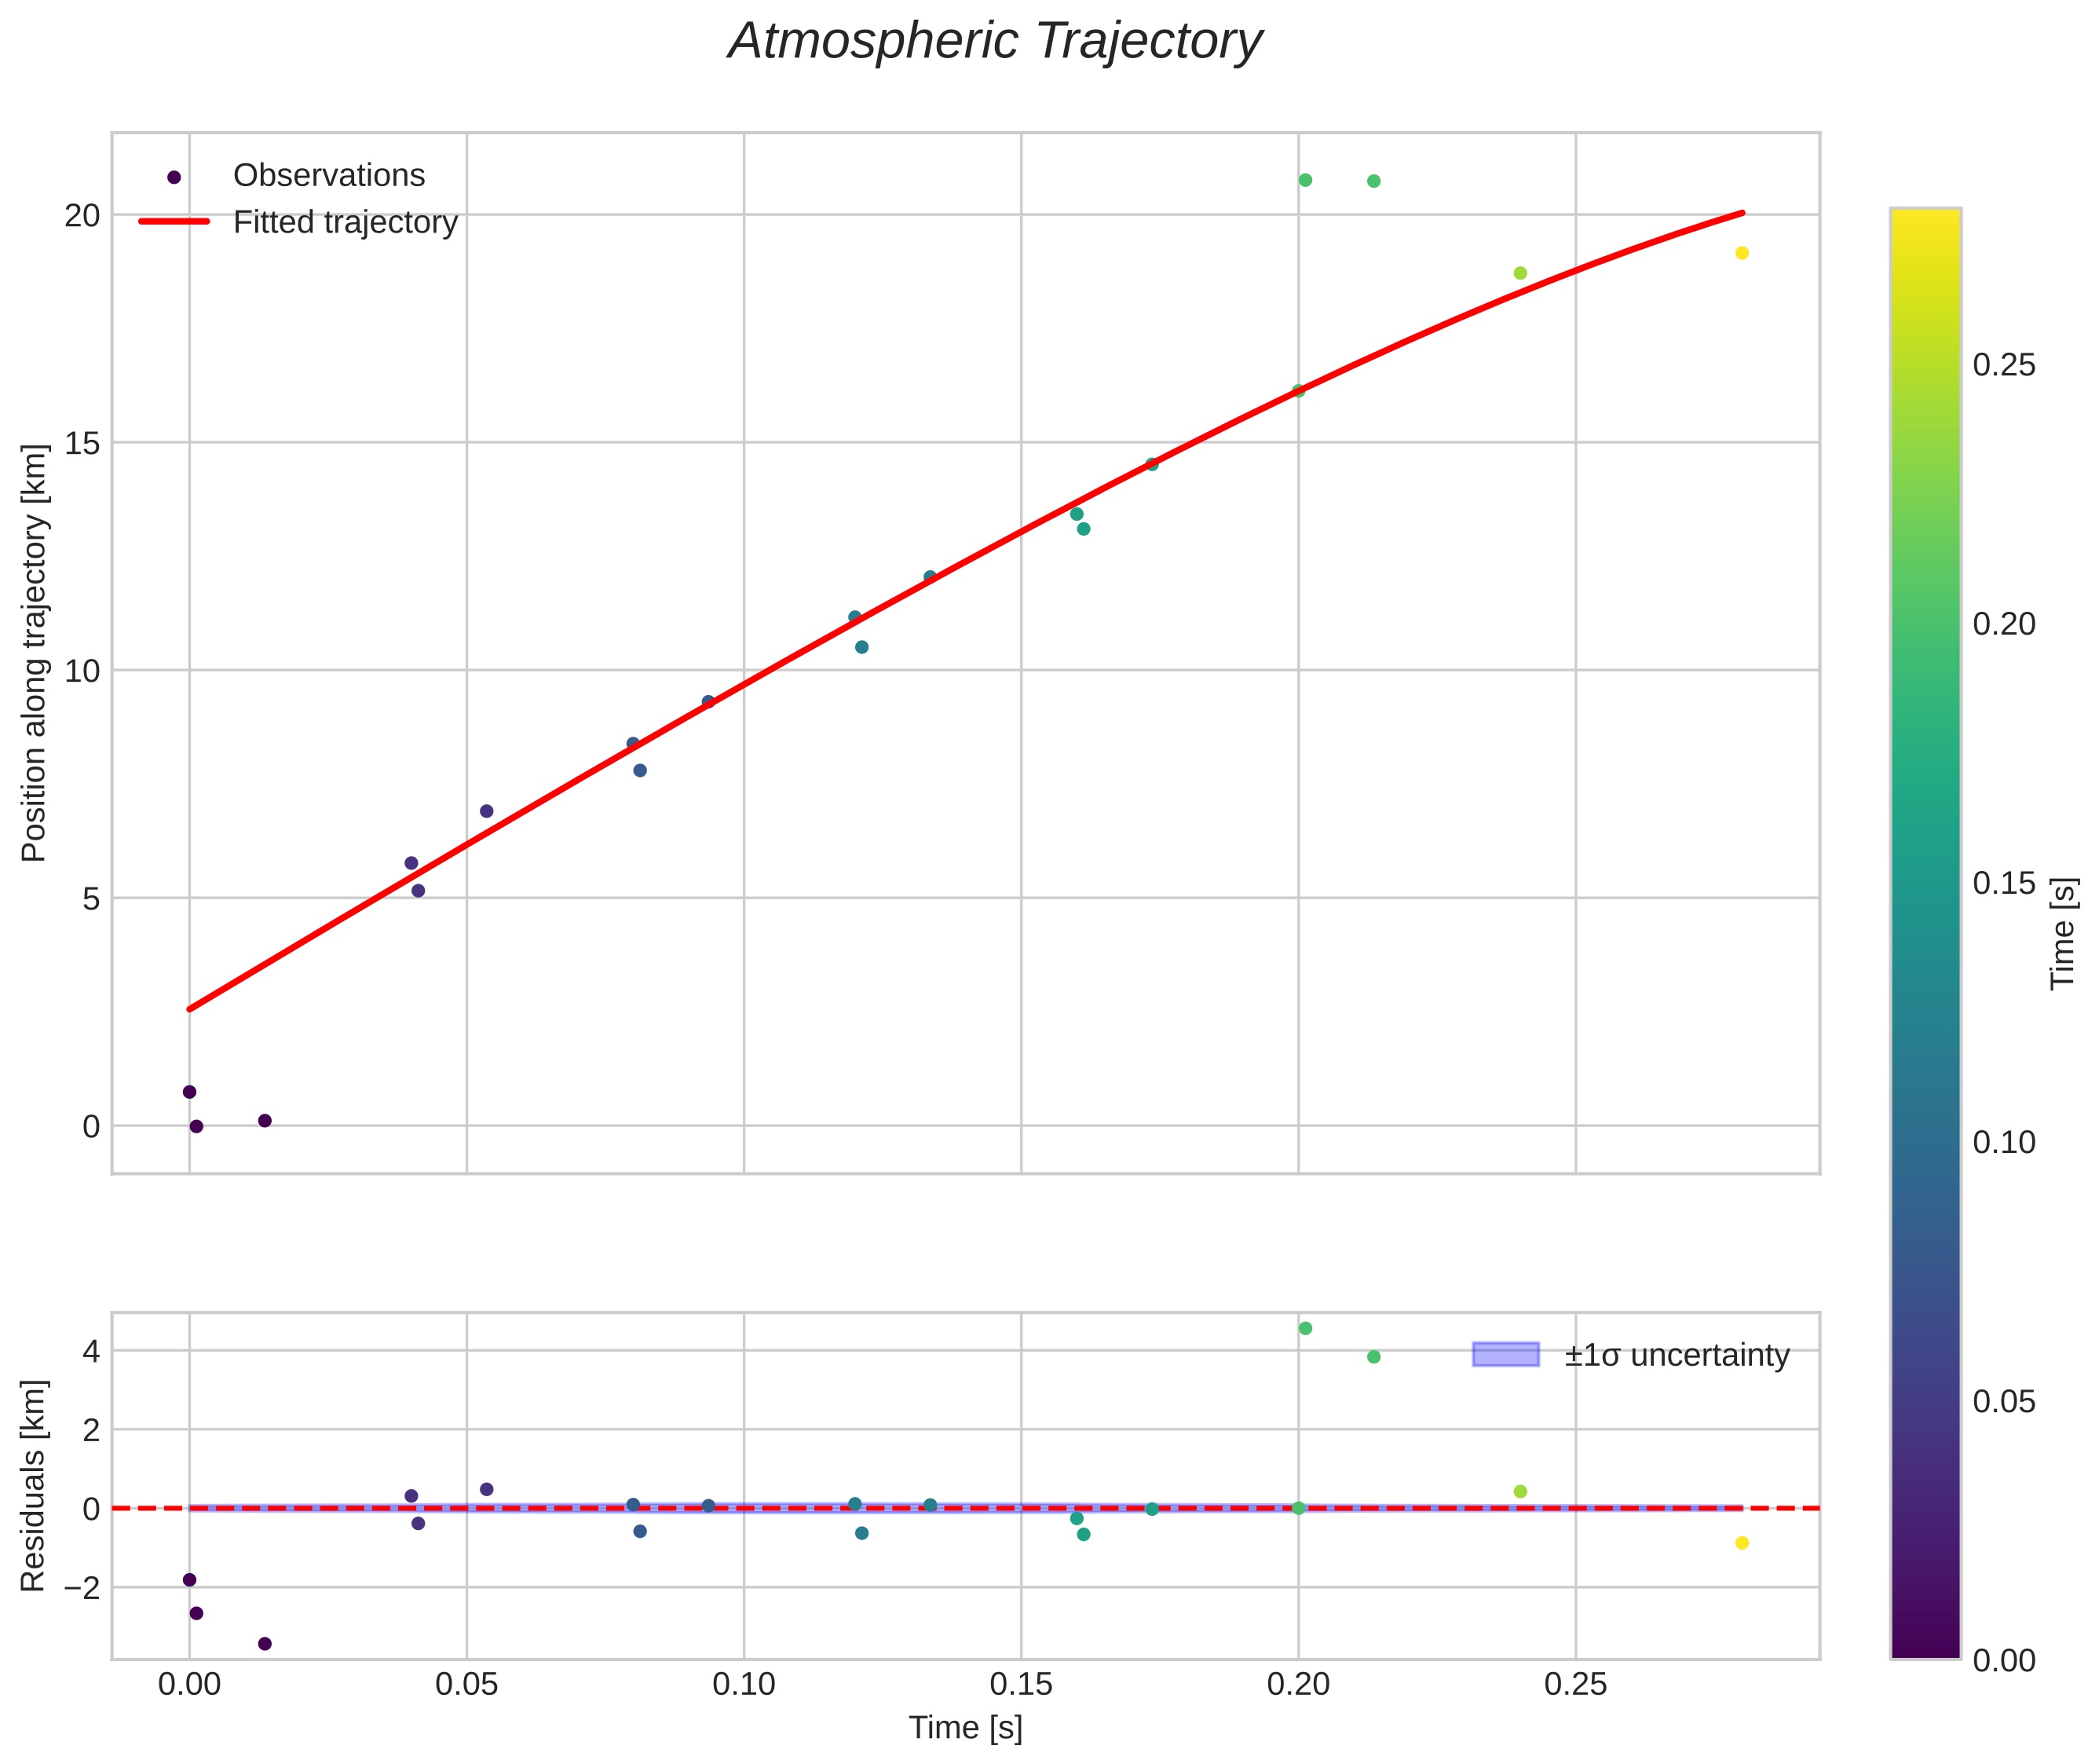
Task: Click residuals y-axis tick label '2'
Action: (91, 1430)
